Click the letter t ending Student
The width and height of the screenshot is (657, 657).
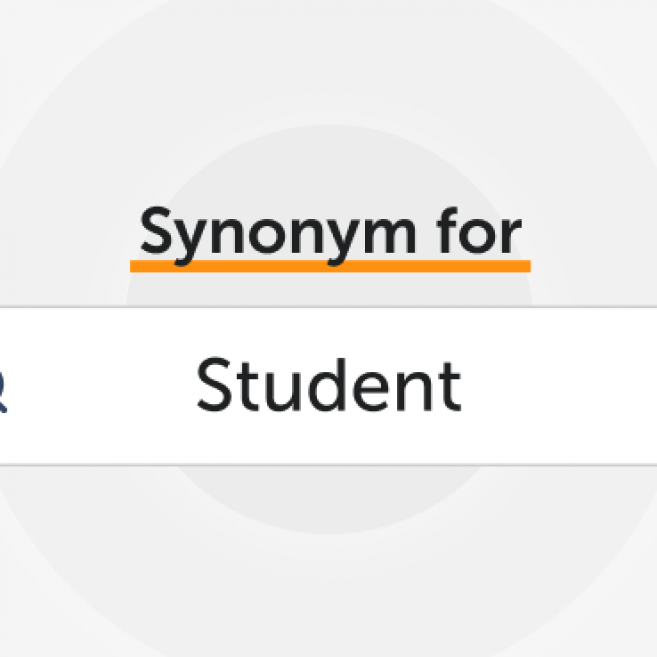tap(451, 386)
